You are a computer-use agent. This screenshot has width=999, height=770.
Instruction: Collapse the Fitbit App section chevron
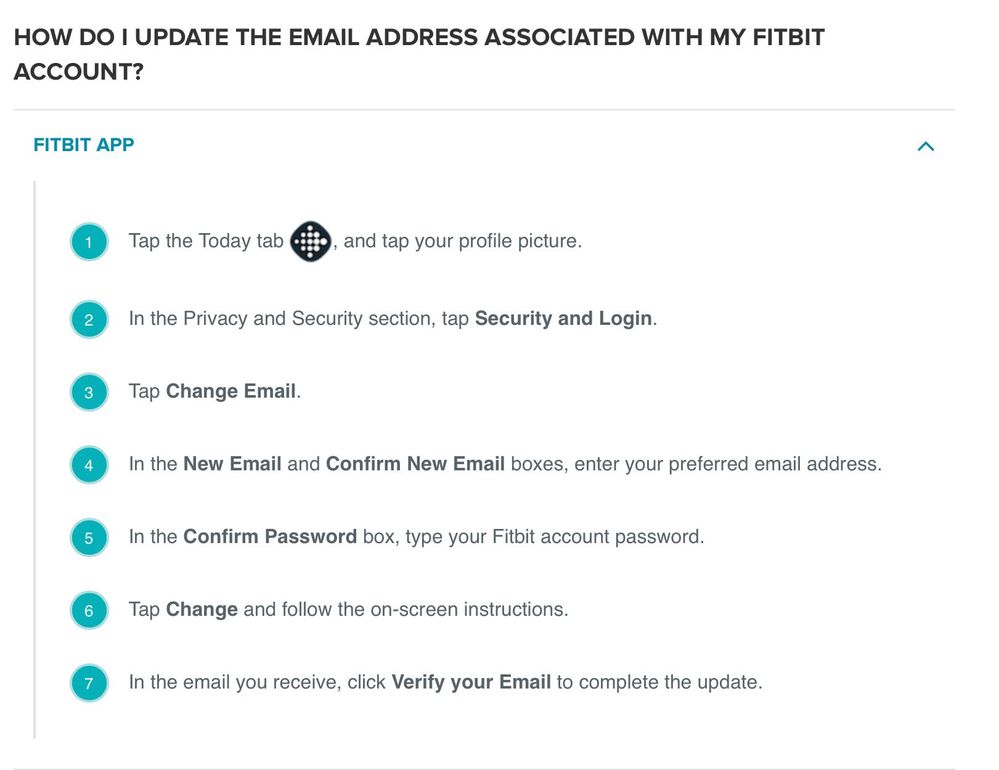[925, 146]
